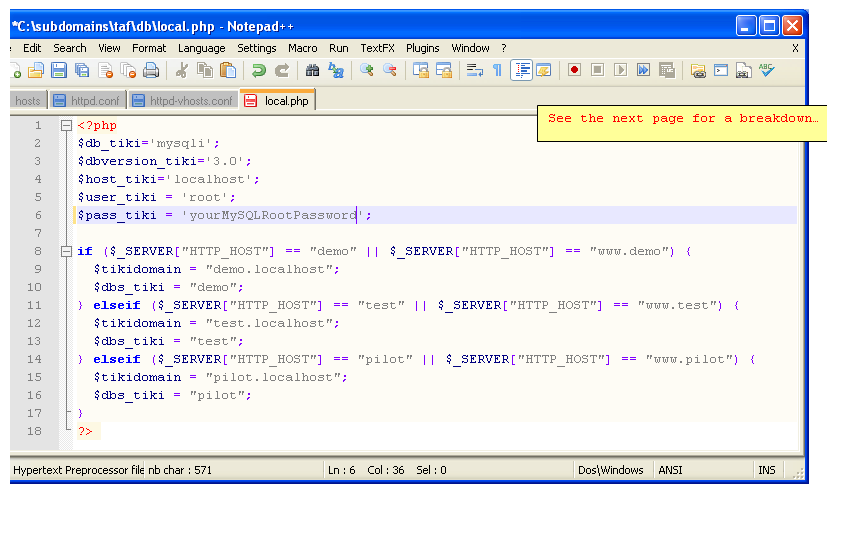Click the Save All toolbar icon

[x=82, y=70]
